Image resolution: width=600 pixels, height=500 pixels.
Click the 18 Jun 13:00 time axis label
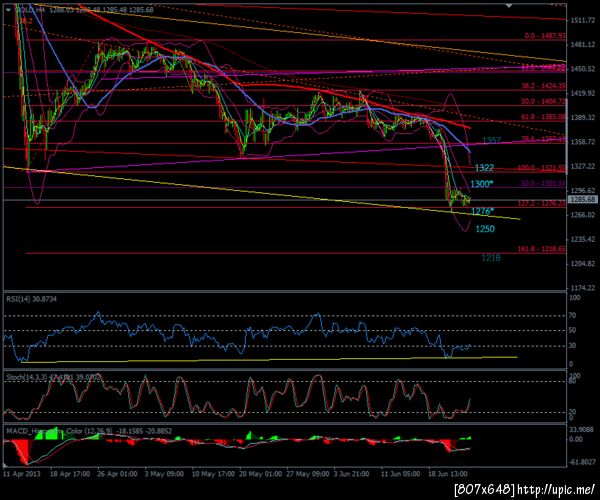(x=447, y=474)
